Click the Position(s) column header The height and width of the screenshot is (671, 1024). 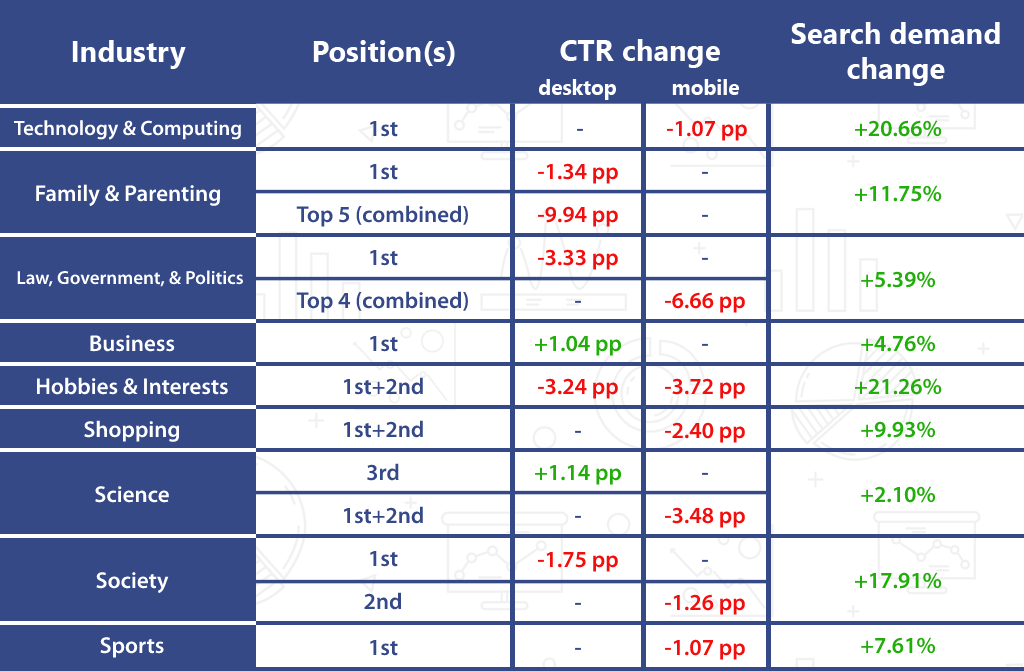pyautogui.click(x=383, y=53)
